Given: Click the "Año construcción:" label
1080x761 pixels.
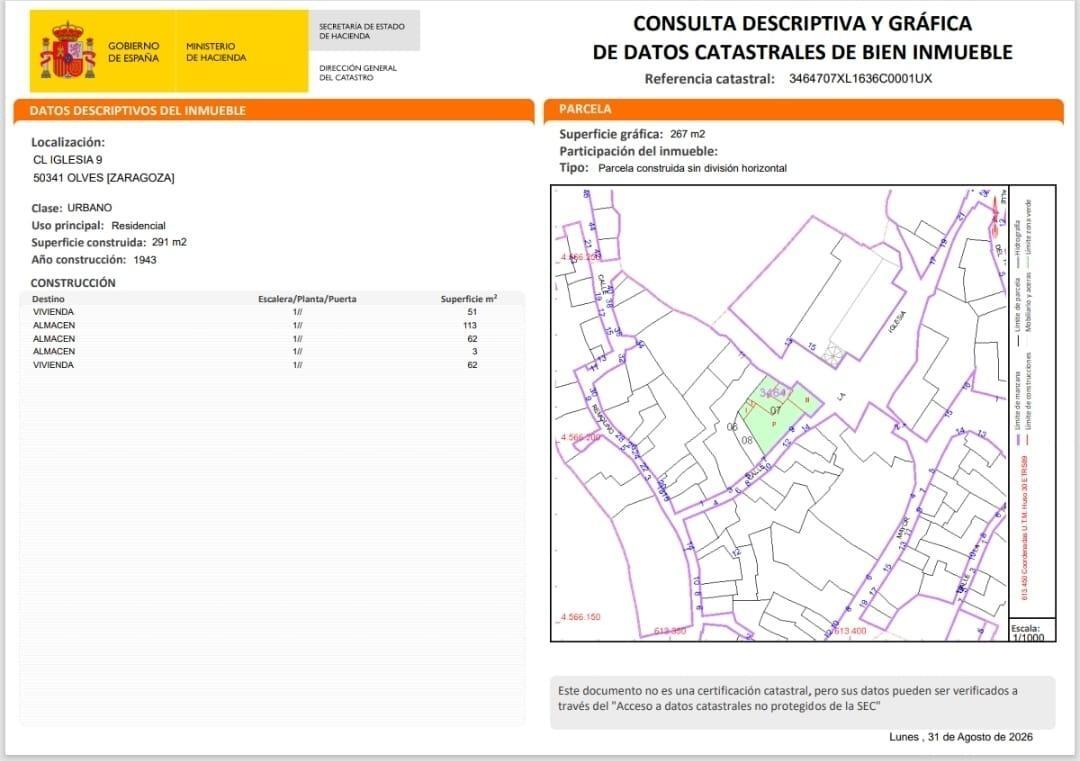Looking at the screenshot, I should 79,260.
